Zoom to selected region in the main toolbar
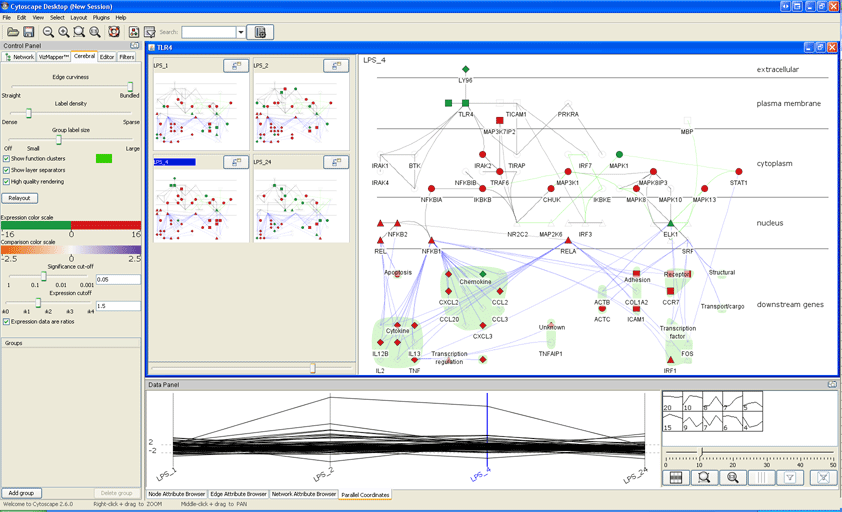The height and width of the screenshot is (512, 842). [79, 32]
